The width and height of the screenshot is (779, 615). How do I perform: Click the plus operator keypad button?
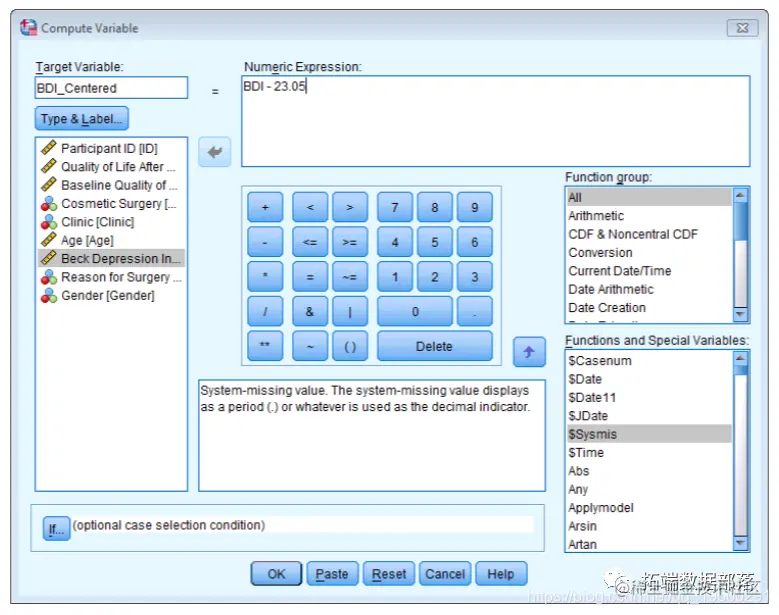265,207
